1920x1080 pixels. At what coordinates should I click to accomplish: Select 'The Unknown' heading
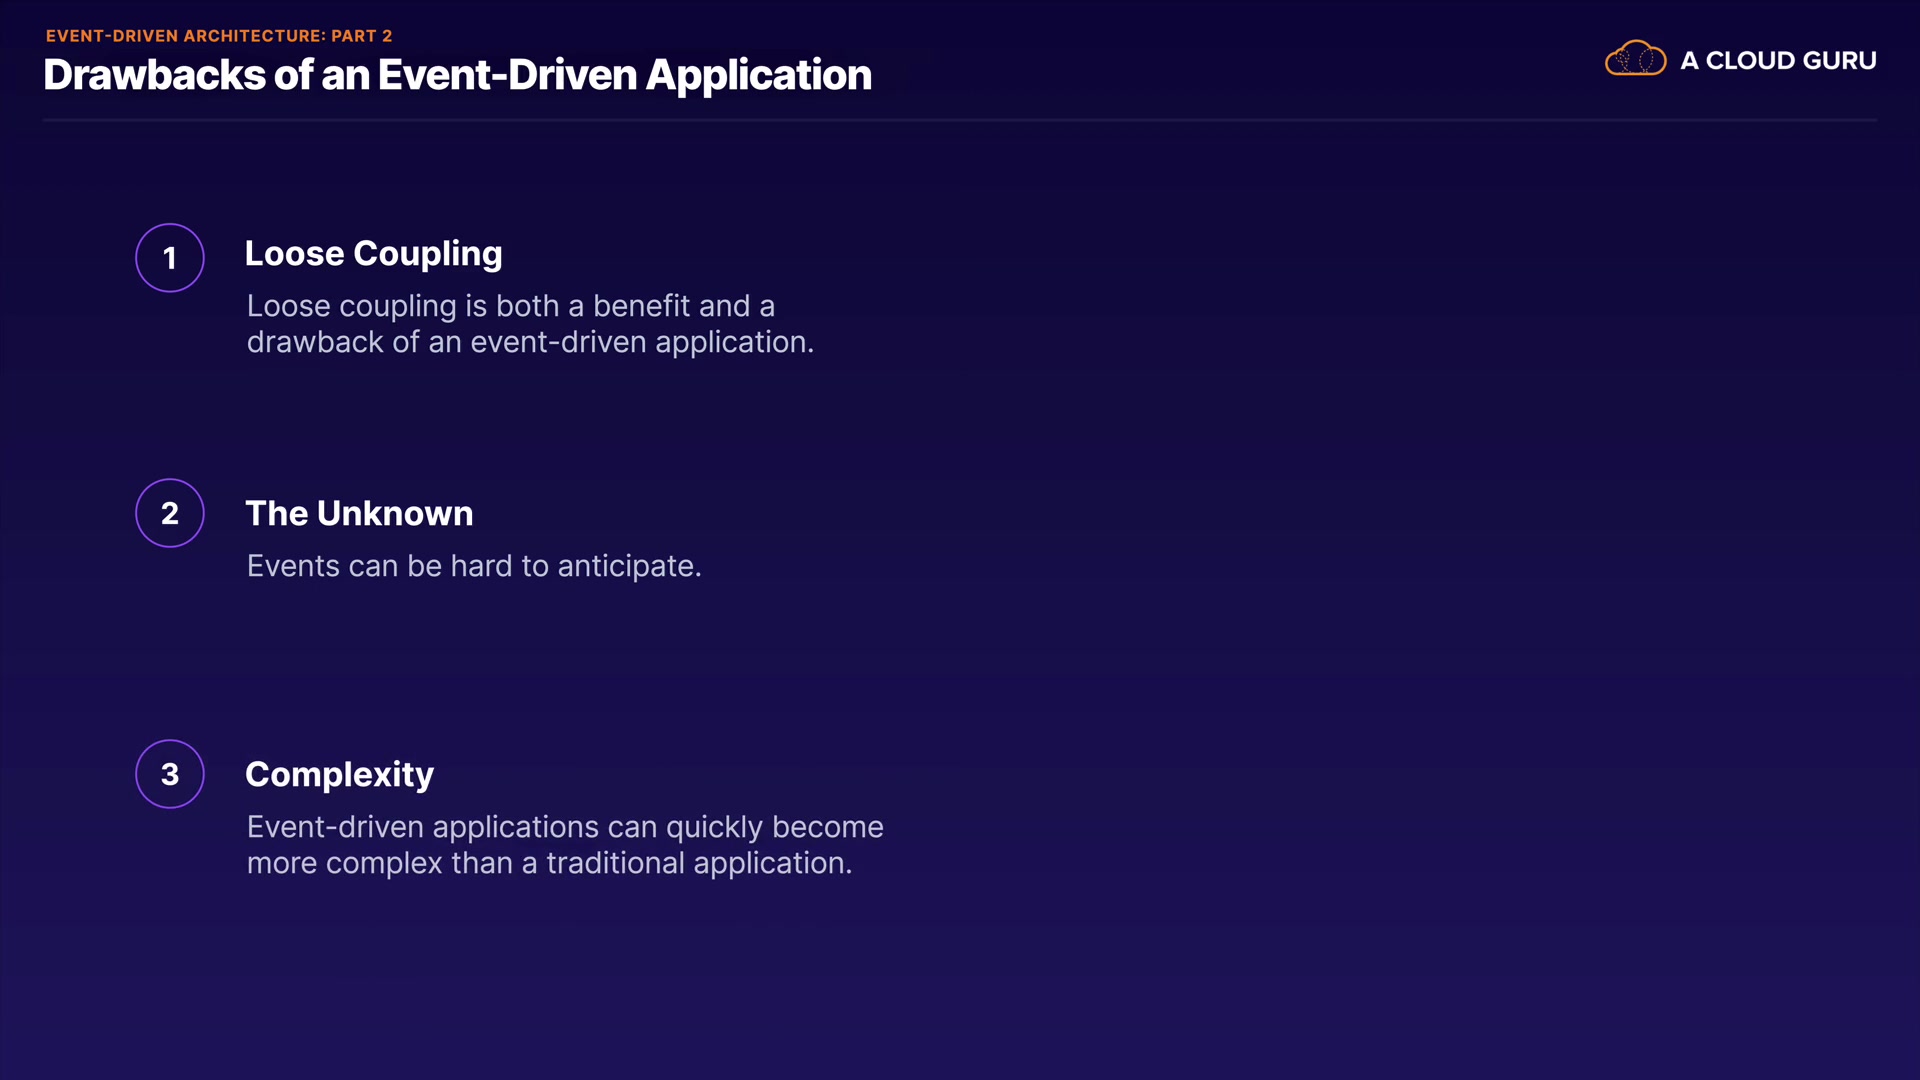tap(359, 514)
